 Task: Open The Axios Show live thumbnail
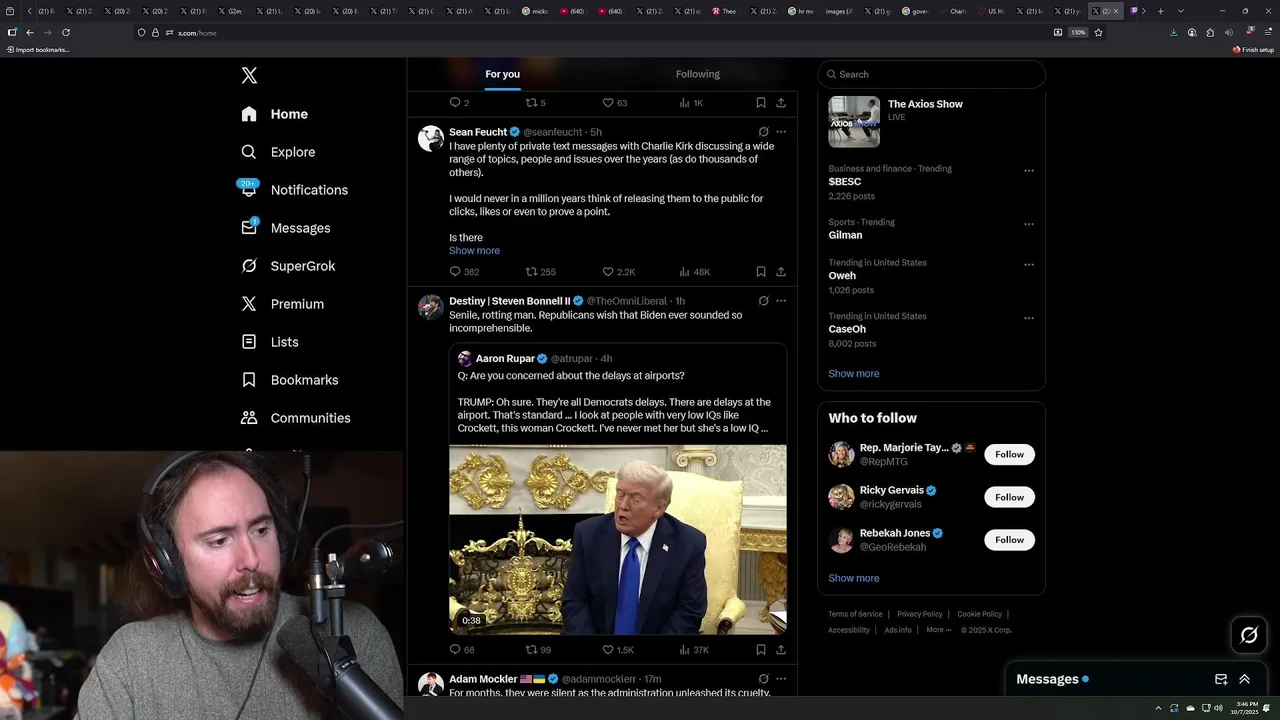tap(854, 122)
